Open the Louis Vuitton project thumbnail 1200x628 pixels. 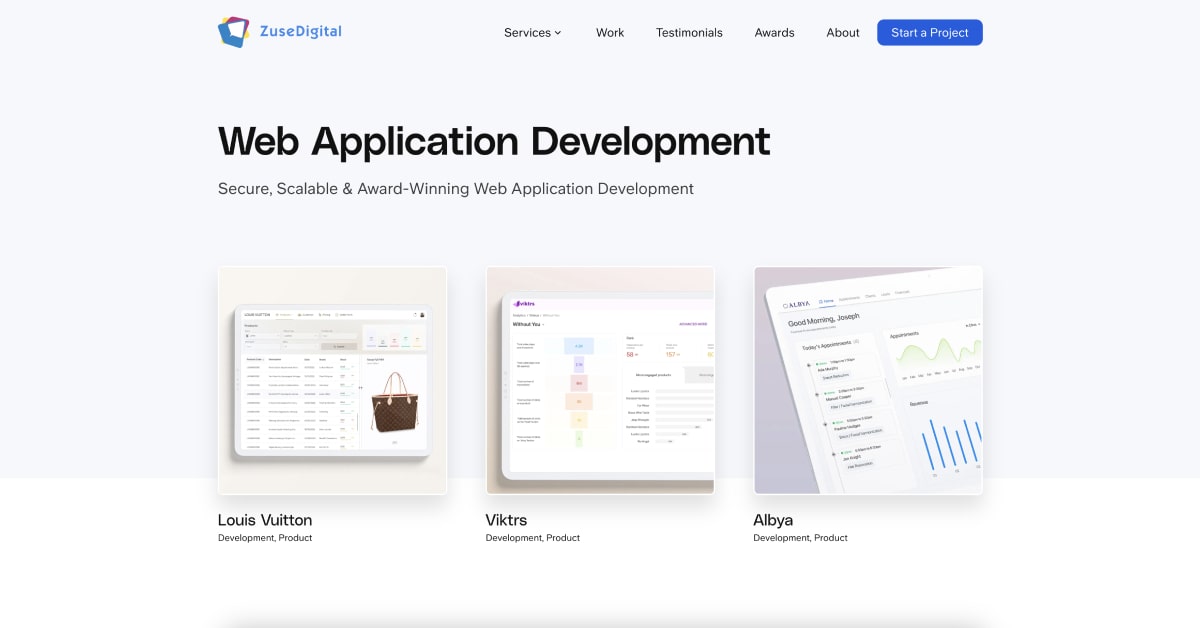332,380
